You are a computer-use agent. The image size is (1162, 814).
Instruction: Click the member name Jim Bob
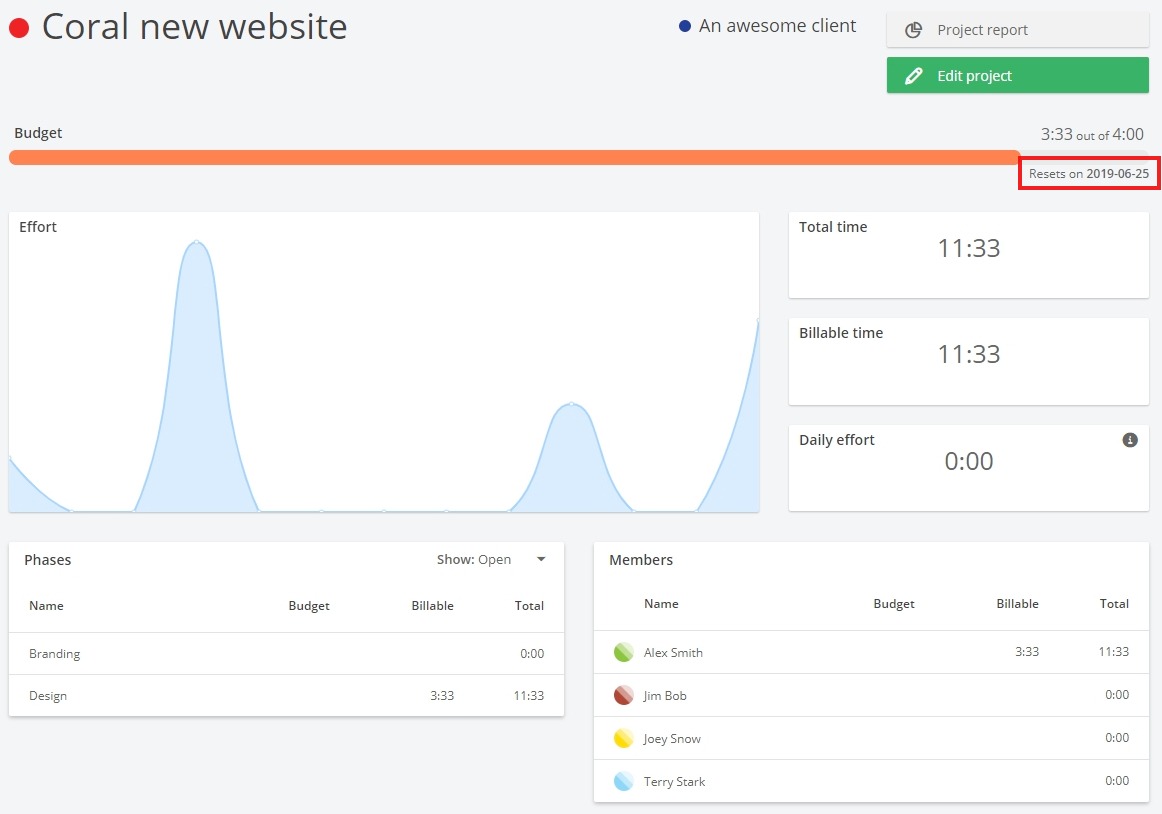665,695
